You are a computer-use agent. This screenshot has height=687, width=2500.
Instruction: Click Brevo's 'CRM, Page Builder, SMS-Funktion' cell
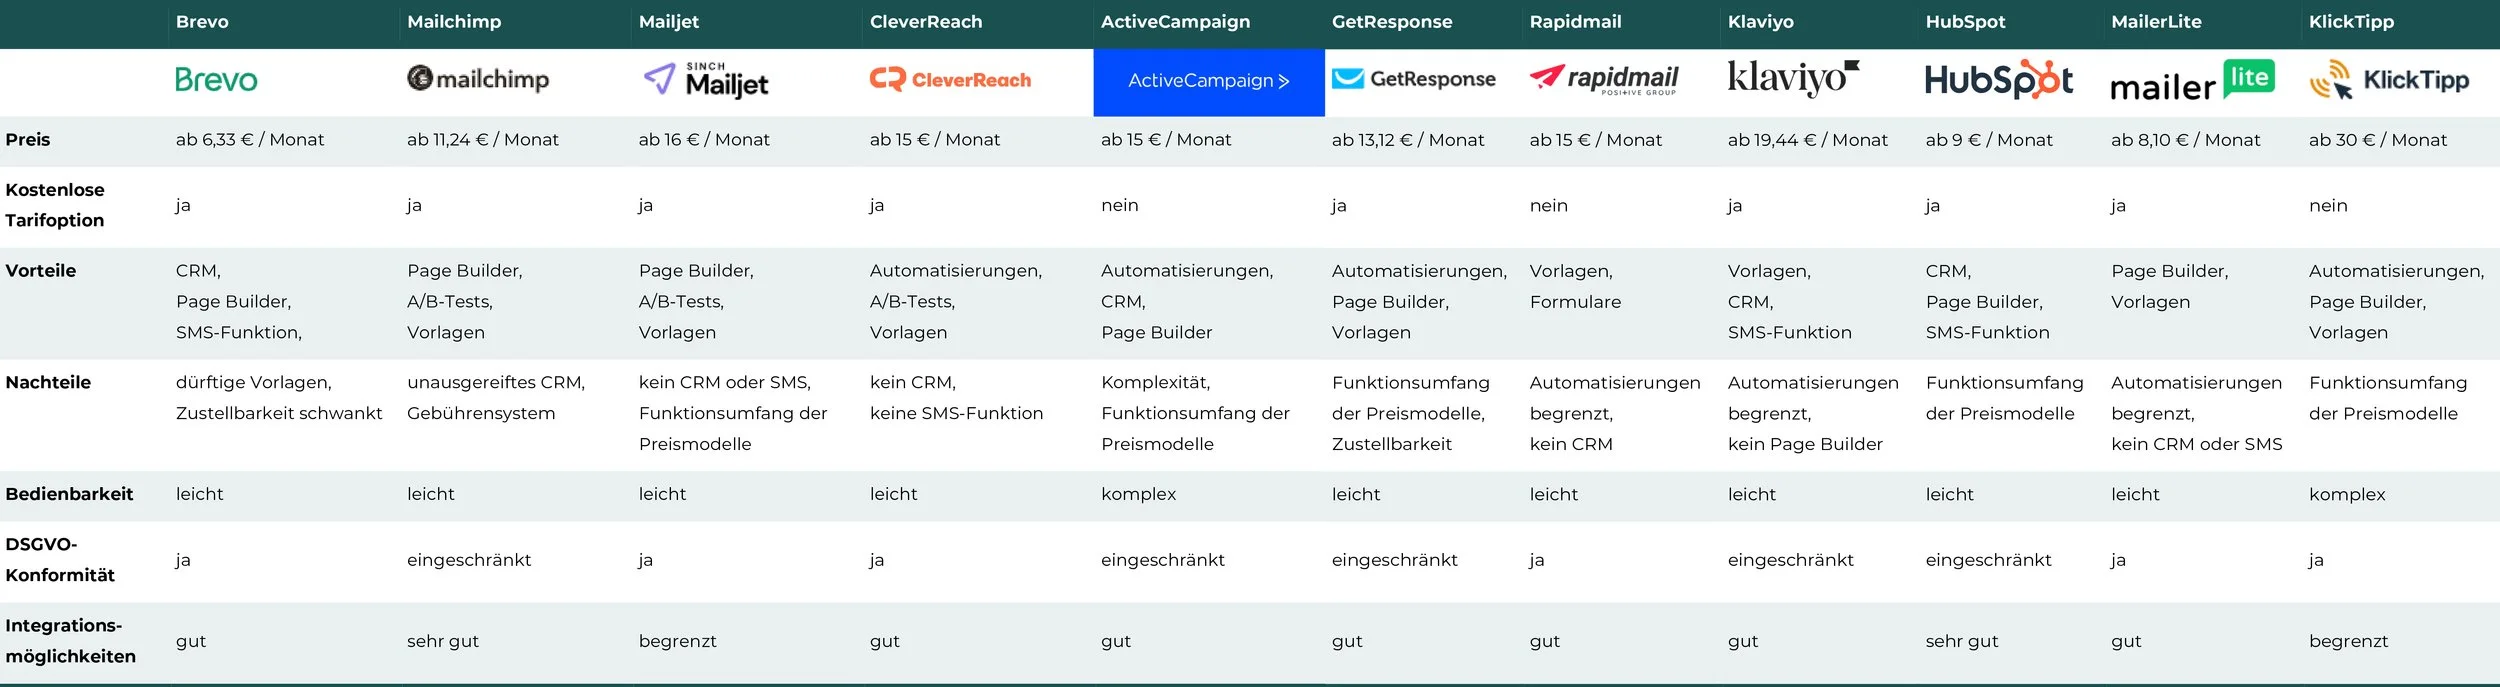click(x=239, y=302)
